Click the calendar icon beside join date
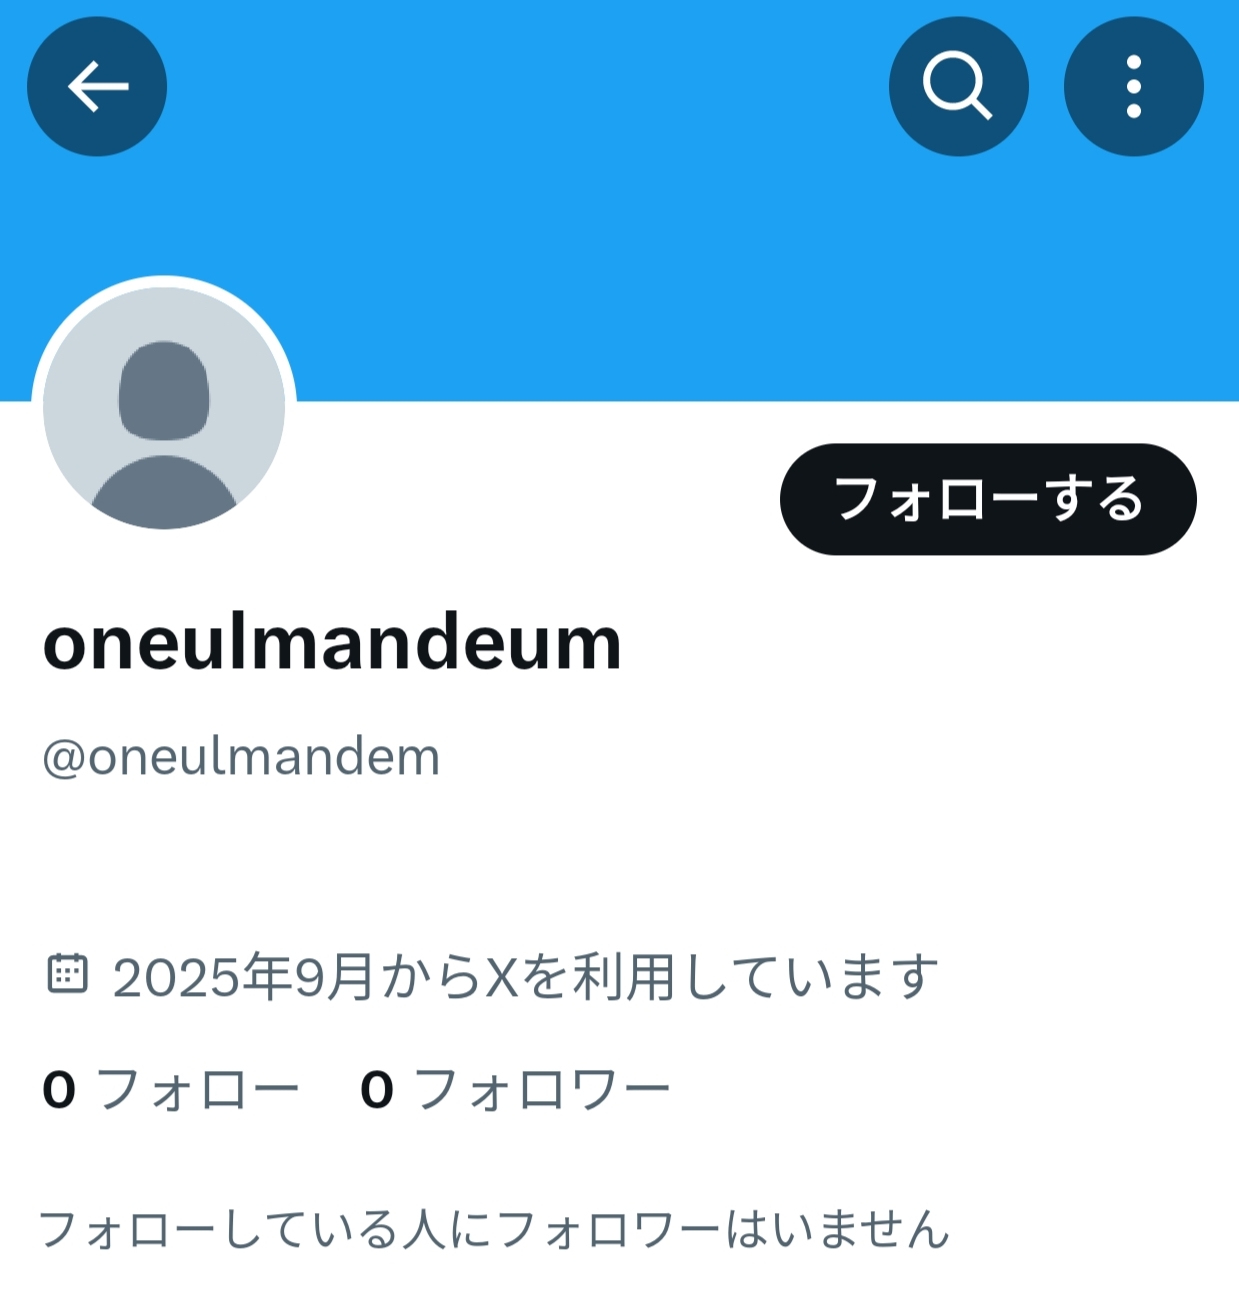 [x=68, y=973]
